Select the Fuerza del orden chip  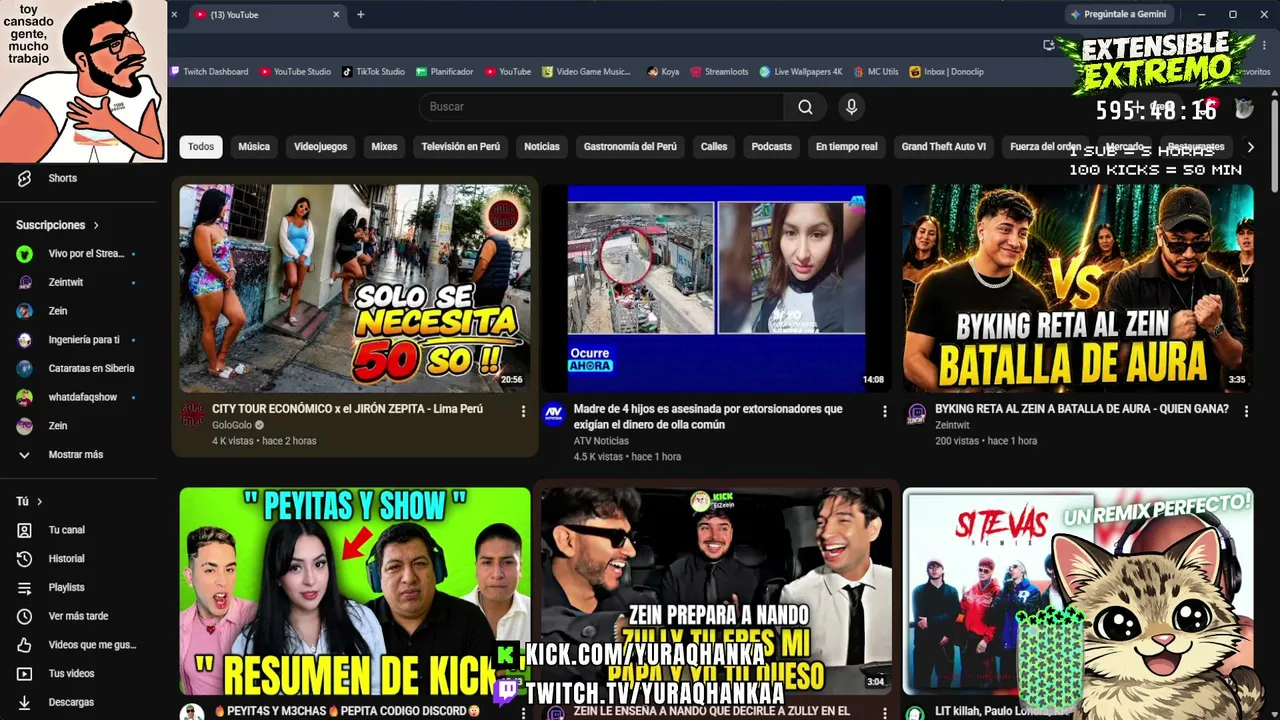click(1046, 147)
